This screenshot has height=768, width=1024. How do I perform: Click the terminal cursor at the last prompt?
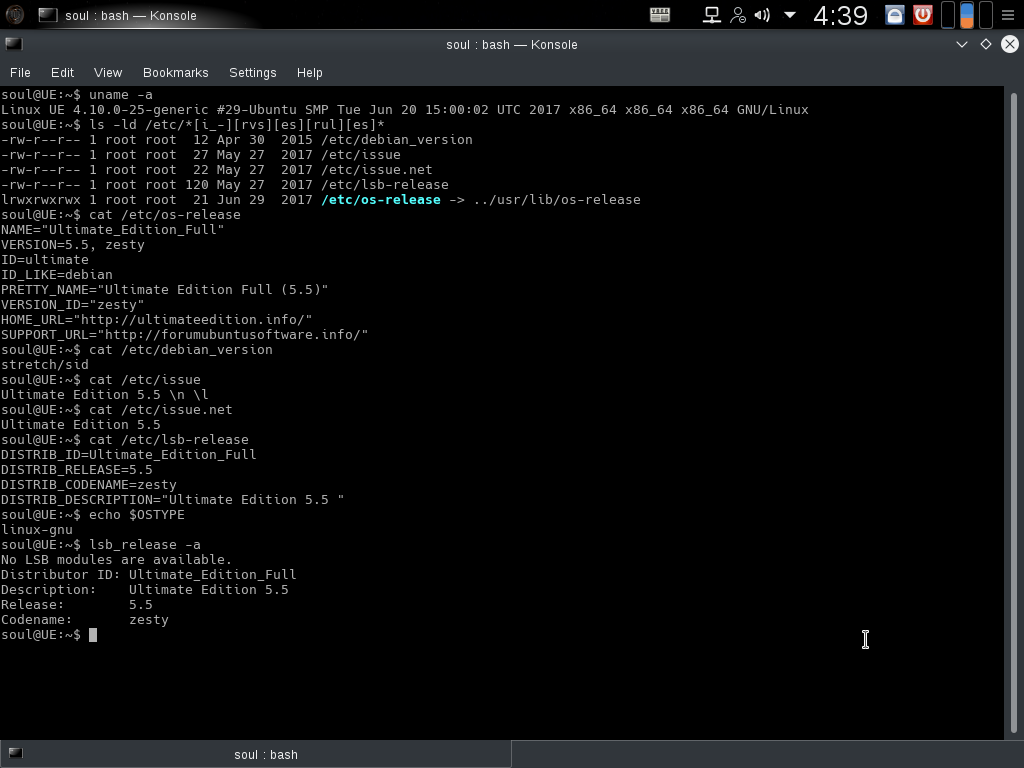(x=93, y=635)
